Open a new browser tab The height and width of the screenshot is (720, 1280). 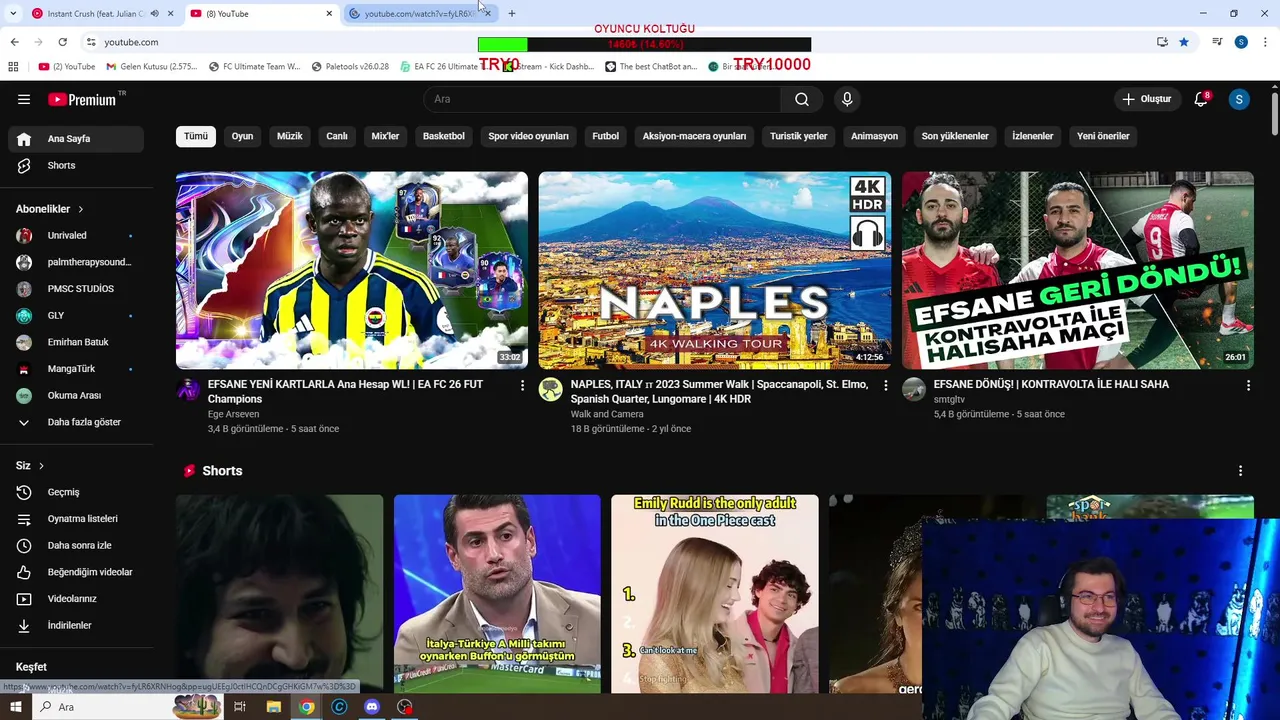pyautogui.click(x=512, y=13)
